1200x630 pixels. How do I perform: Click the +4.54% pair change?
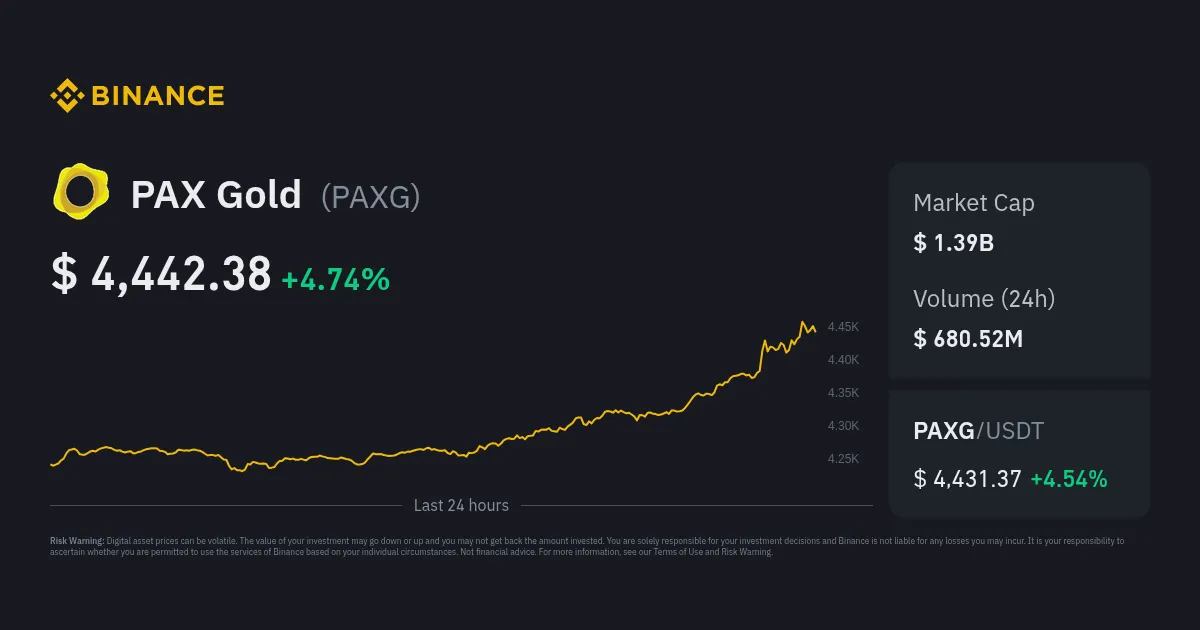click(x=1069, y=479)
